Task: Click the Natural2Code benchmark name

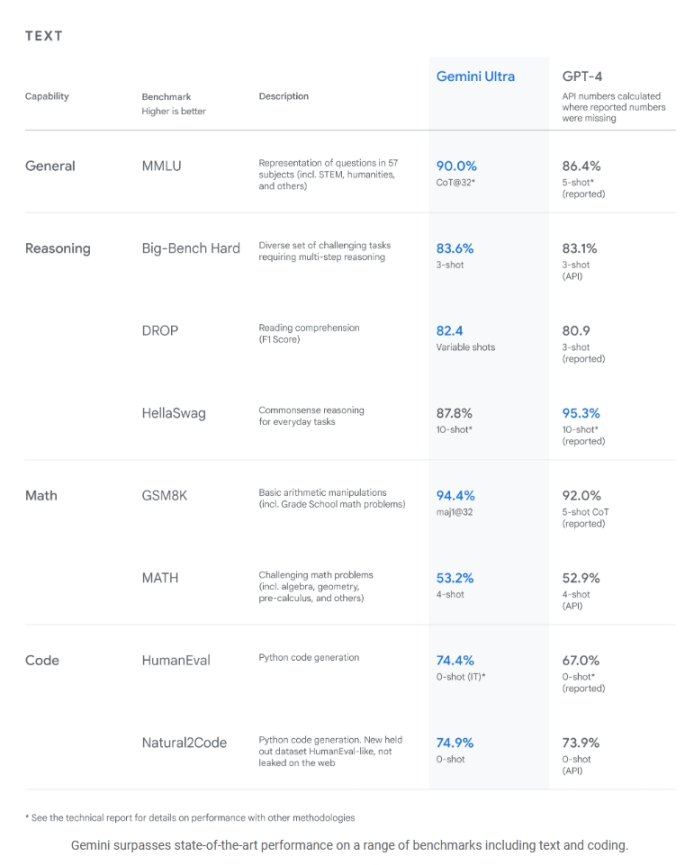Action: [184, 743]
